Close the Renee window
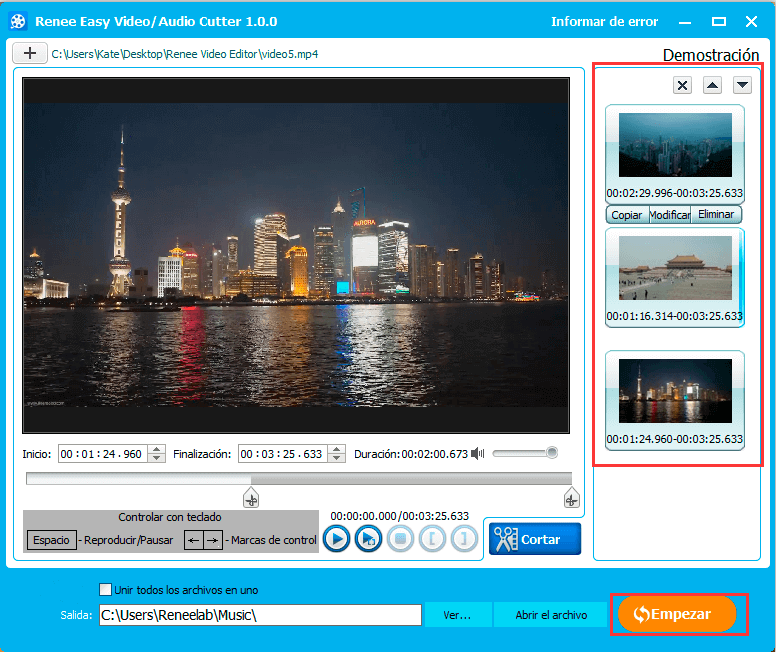 click(x=751, y=22)
